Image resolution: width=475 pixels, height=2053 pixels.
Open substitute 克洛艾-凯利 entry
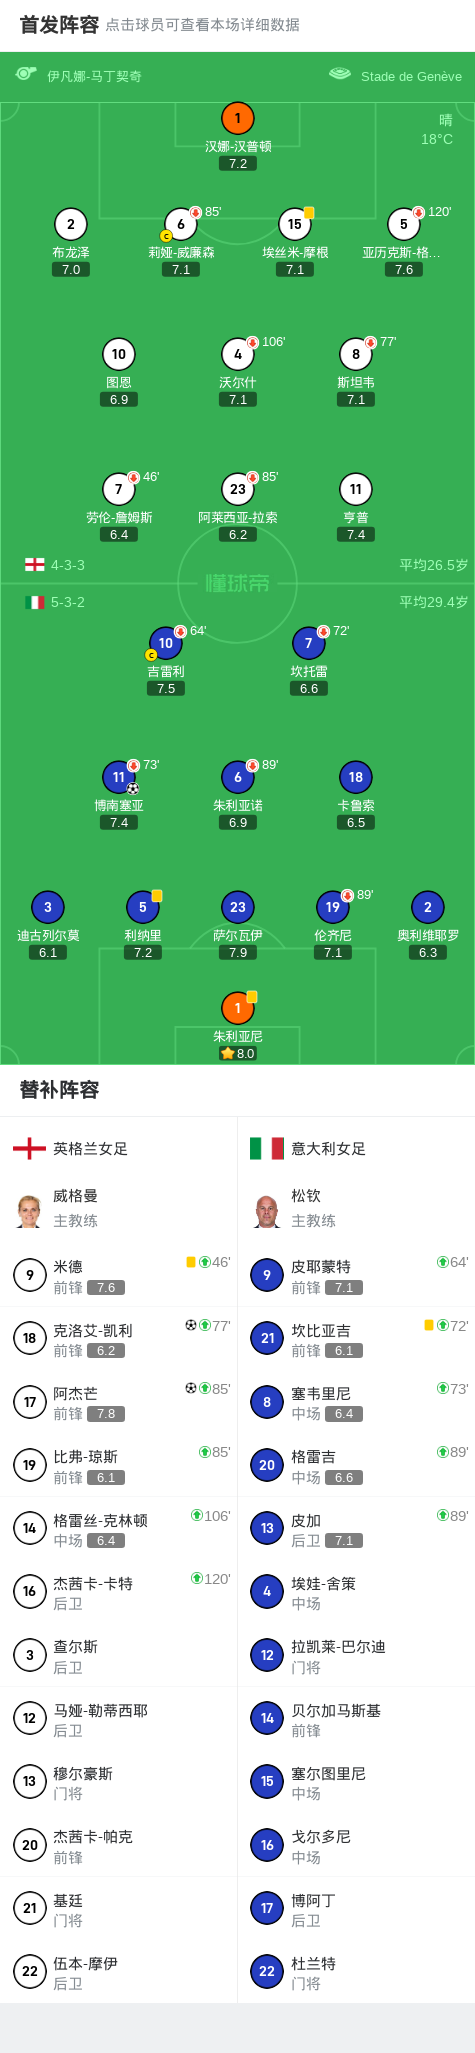(119, 1338)
